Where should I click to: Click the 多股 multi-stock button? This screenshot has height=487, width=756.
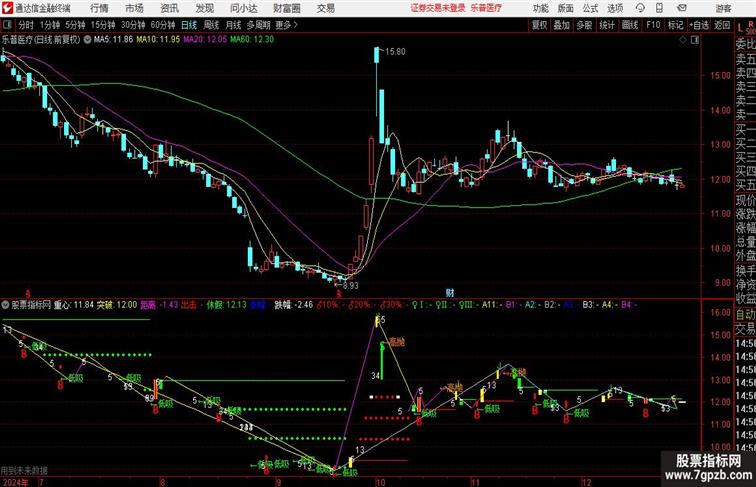[x=584, y=25]
